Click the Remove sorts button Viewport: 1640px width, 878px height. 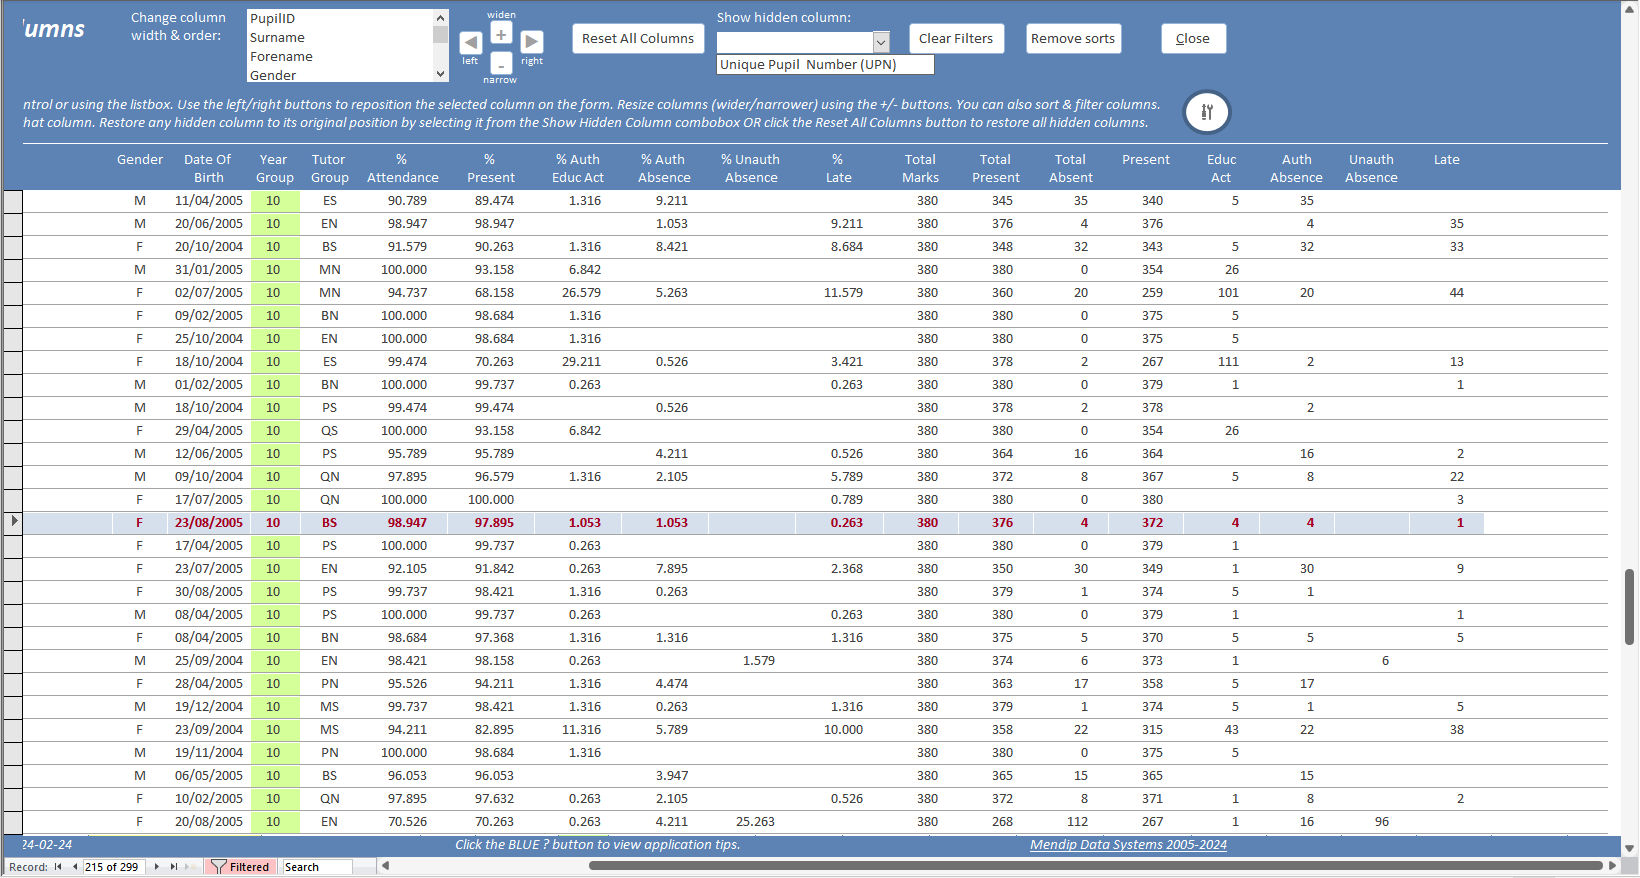pyautogui.click(x=1073, y=39)
